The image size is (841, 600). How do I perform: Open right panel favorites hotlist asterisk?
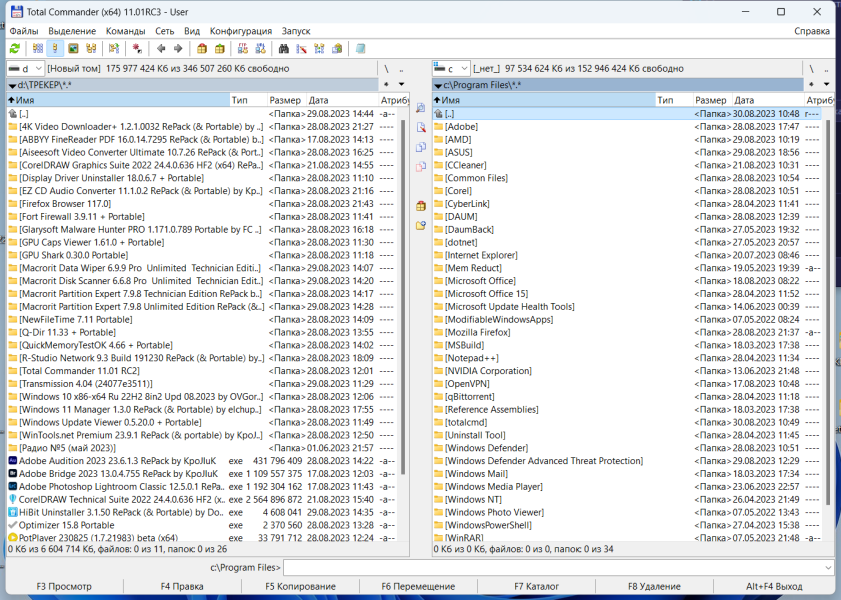[x=812, y=85]
